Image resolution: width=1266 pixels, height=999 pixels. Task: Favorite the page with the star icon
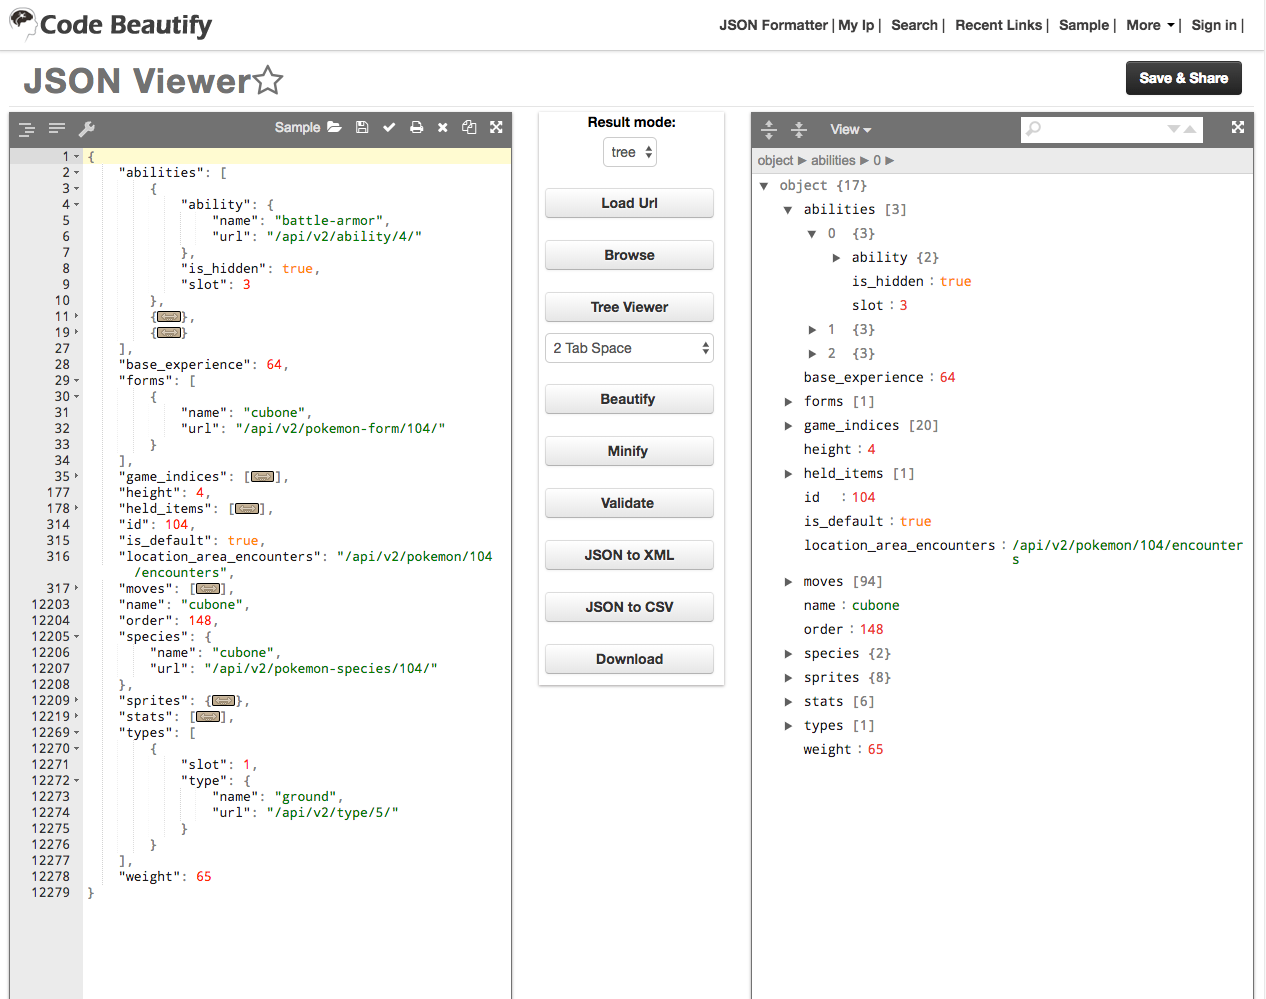pos(268,80)
